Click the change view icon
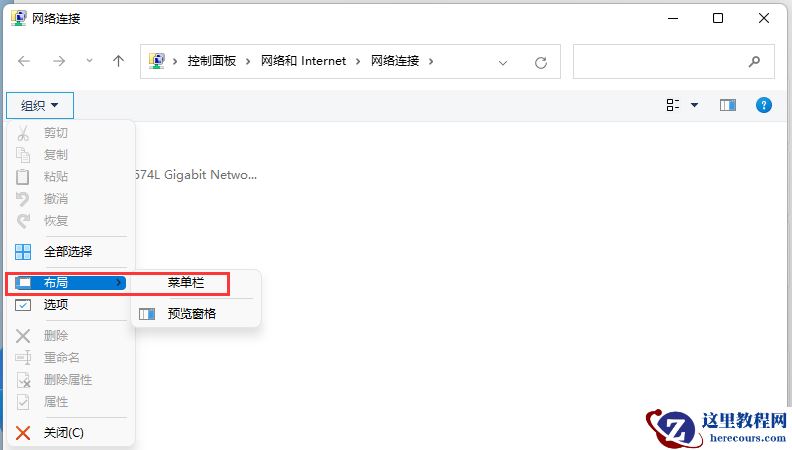Viewport: 792px width, 450px height. click(673, 105)
